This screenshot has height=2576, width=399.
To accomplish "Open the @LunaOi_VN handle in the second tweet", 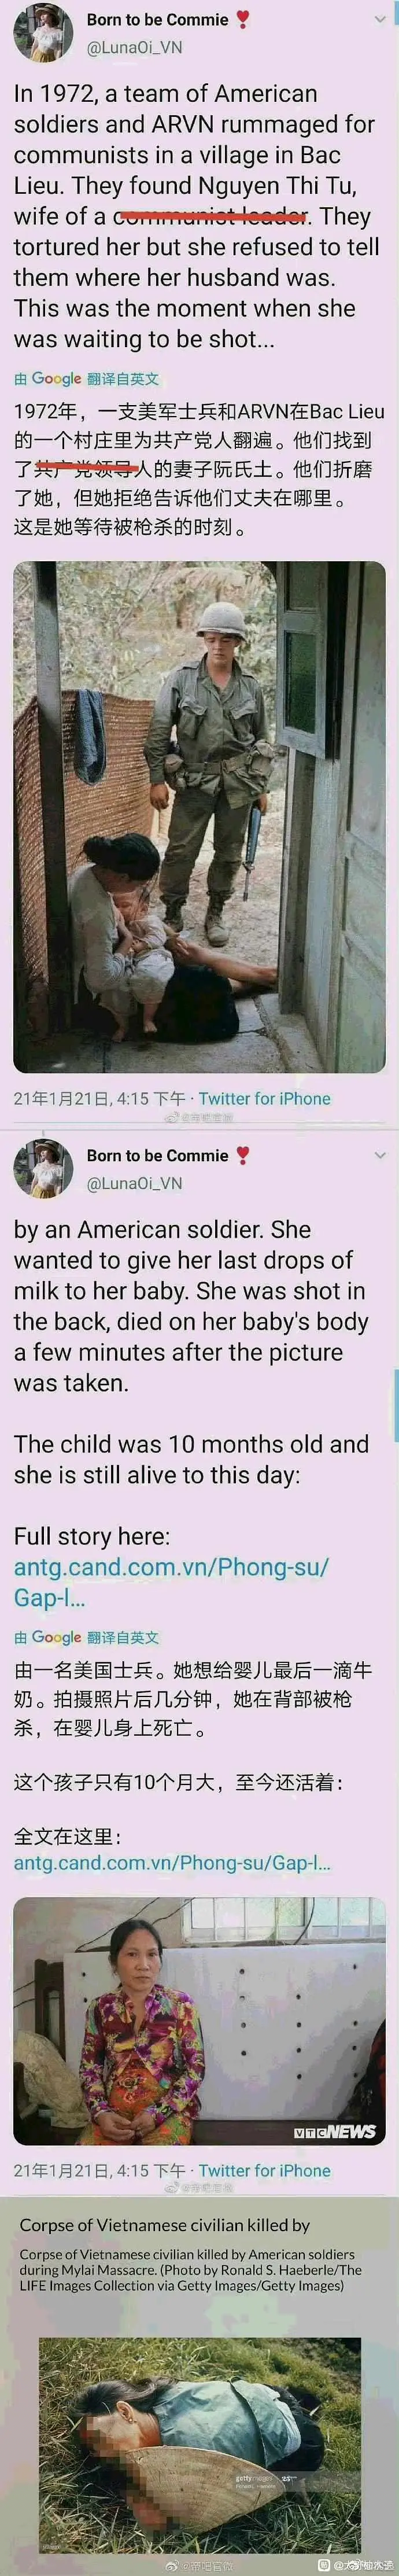I will (x=134, y=1183).
